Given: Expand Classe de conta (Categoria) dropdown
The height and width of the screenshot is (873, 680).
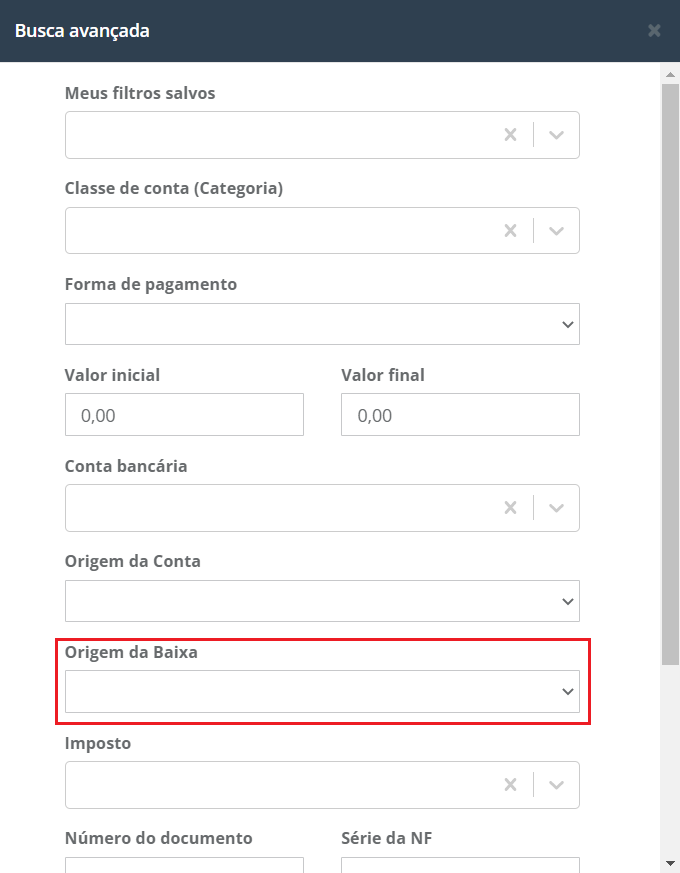Looking at the screenshot, I should pos(557,231).
